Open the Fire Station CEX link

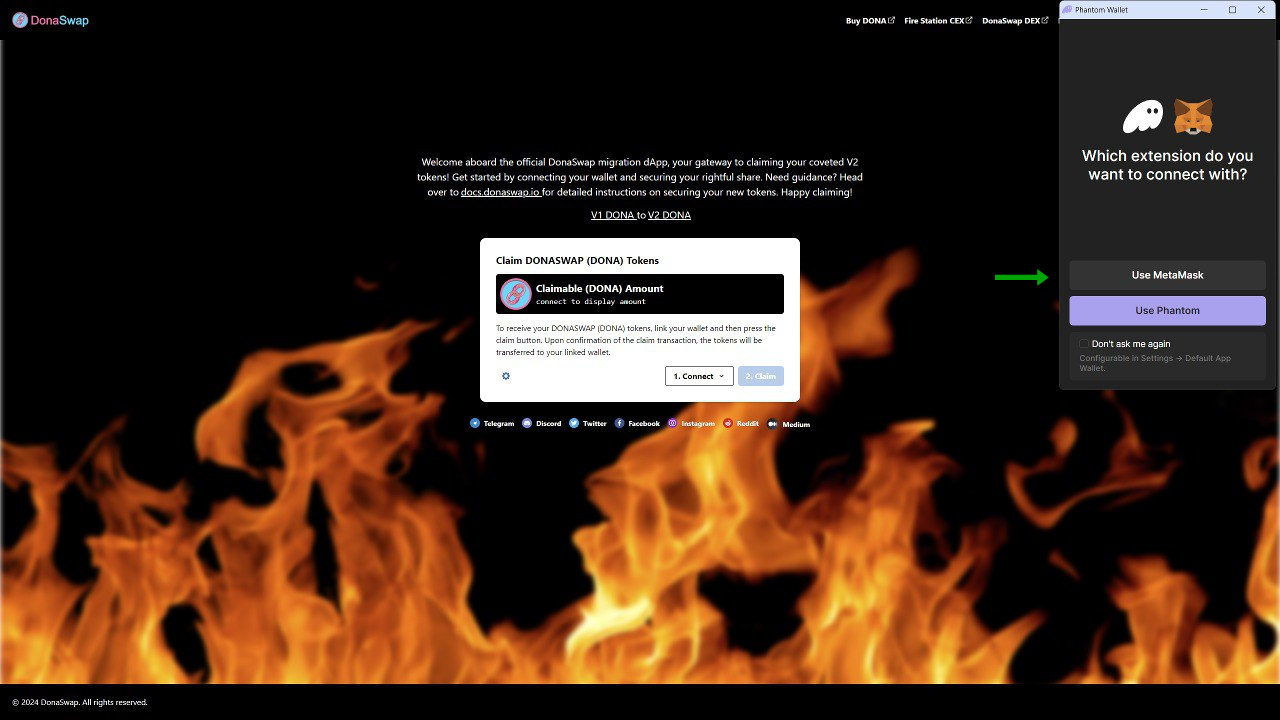(x=938, y=20)
